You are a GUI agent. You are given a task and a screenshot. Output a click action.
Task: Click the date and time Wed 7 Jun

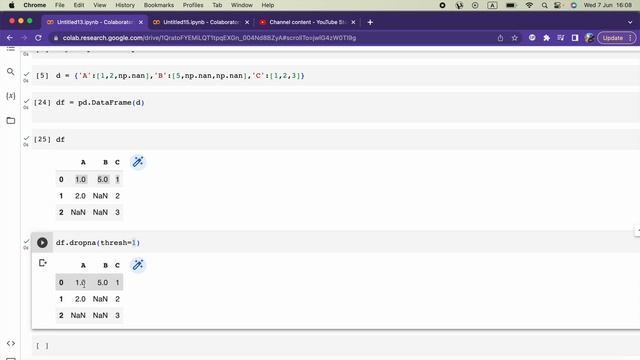(607, 5)
